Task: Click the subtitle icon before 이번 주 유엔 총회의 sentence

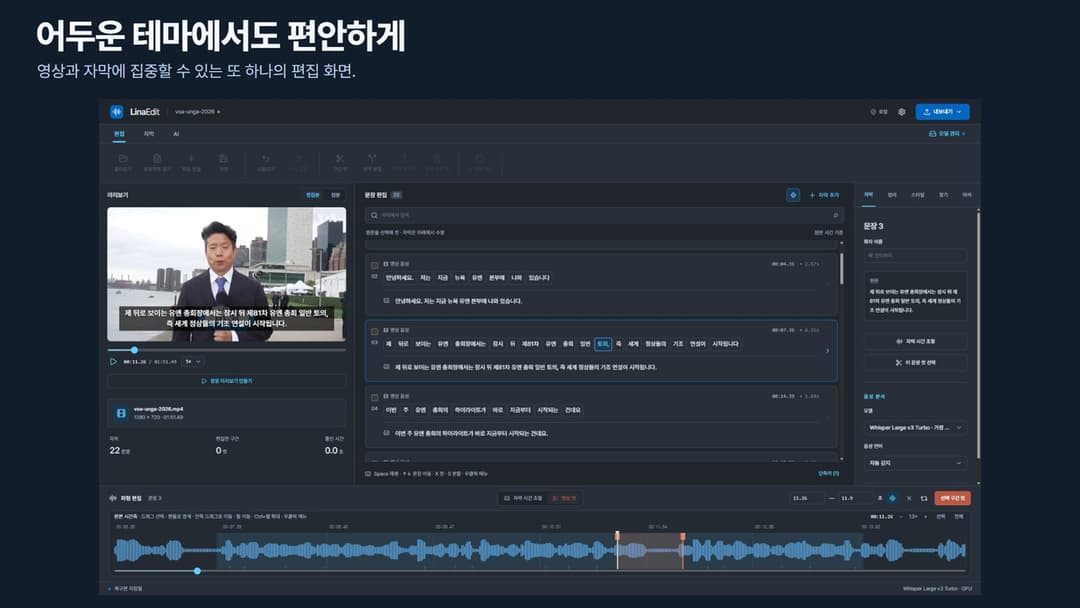Action: [x=386, y=433]
